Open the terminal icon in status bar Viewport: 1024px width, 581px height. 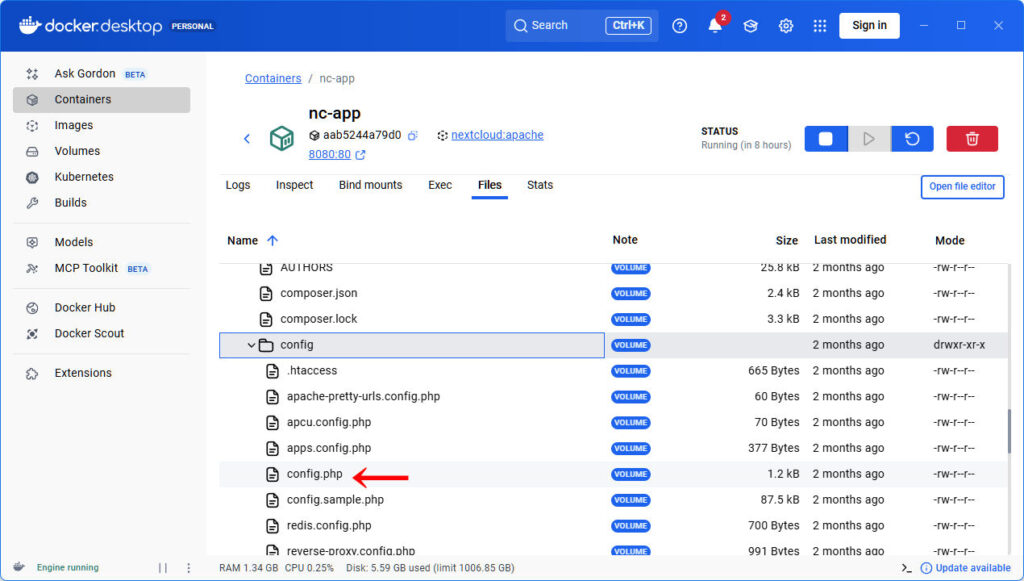(906, 568)
